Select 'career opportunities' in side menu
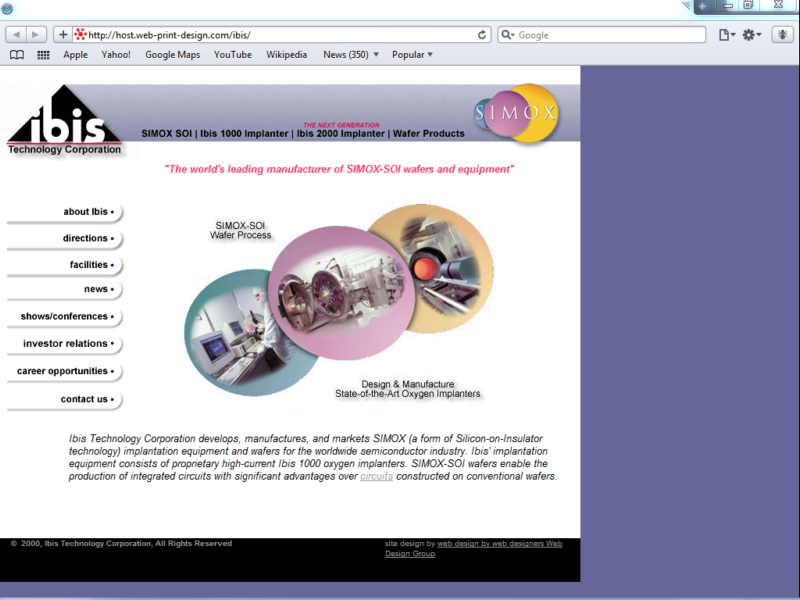 click(x=62, y=371)
